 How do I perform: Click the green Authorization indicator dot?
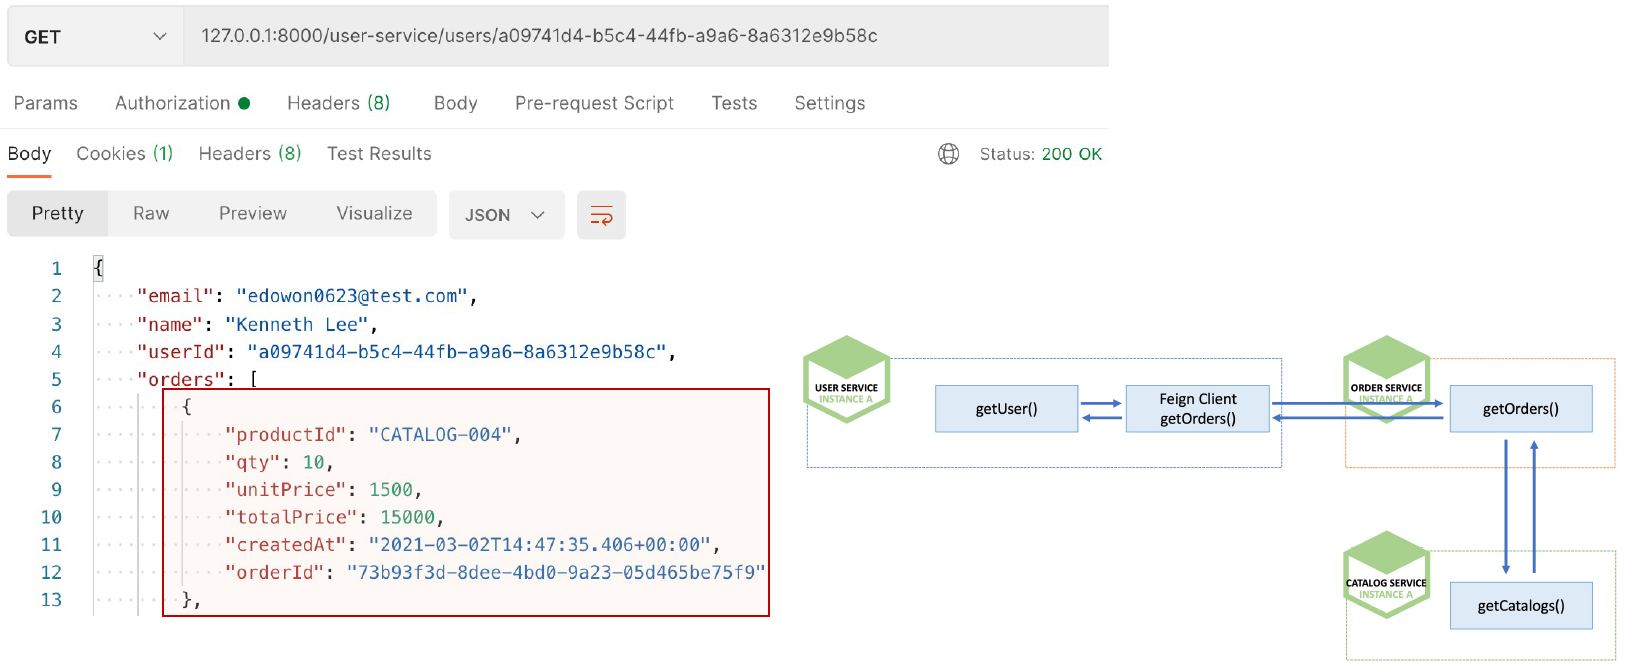(244, 103)
